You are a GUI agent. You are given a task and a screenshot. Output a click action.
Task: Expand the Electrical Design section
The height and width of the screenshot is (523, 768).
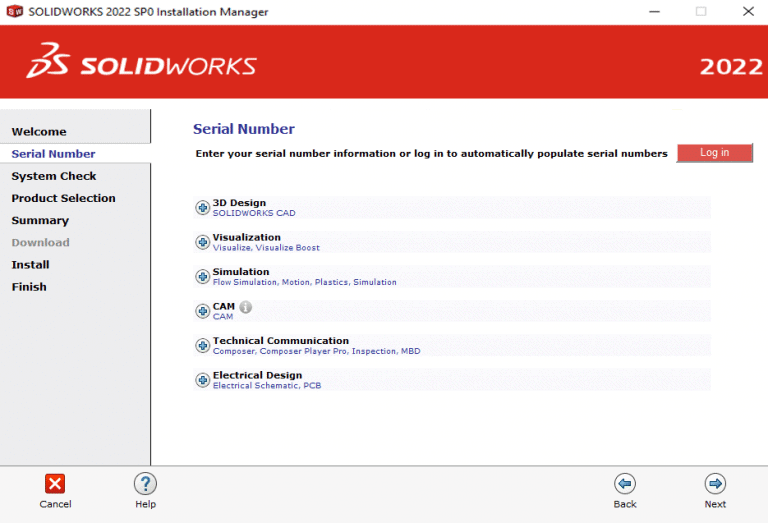[202, 380]
